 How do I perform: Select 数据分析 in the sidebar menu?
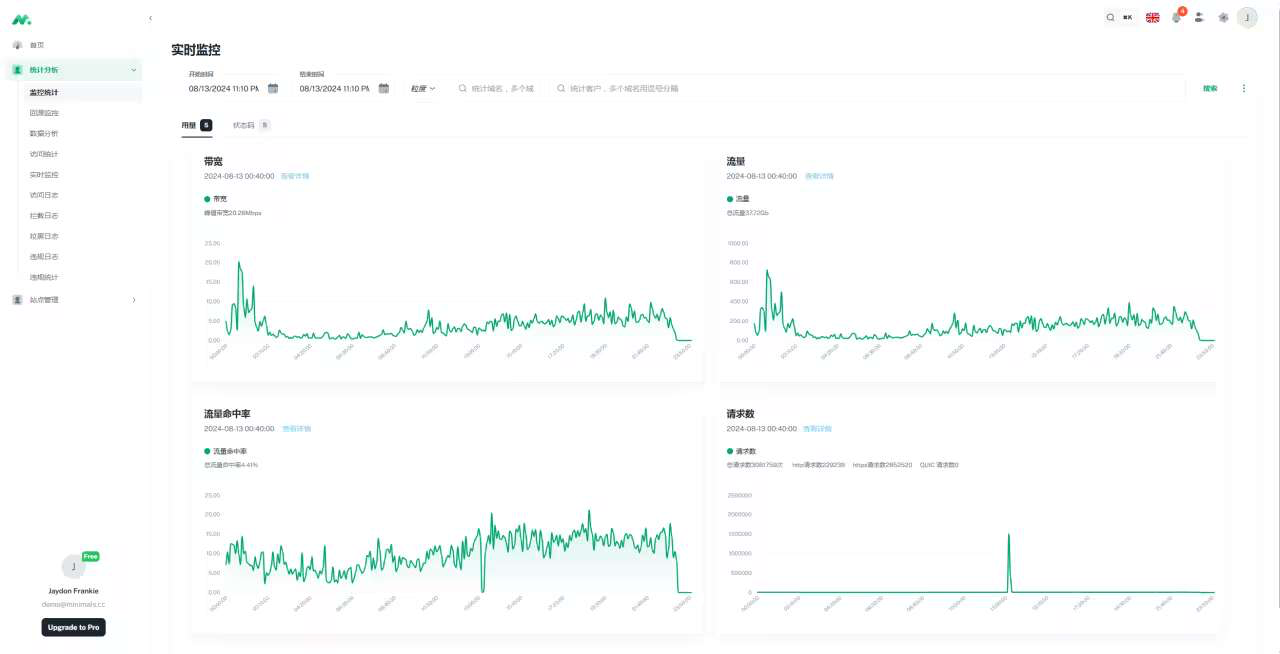(x=44, y=134)
